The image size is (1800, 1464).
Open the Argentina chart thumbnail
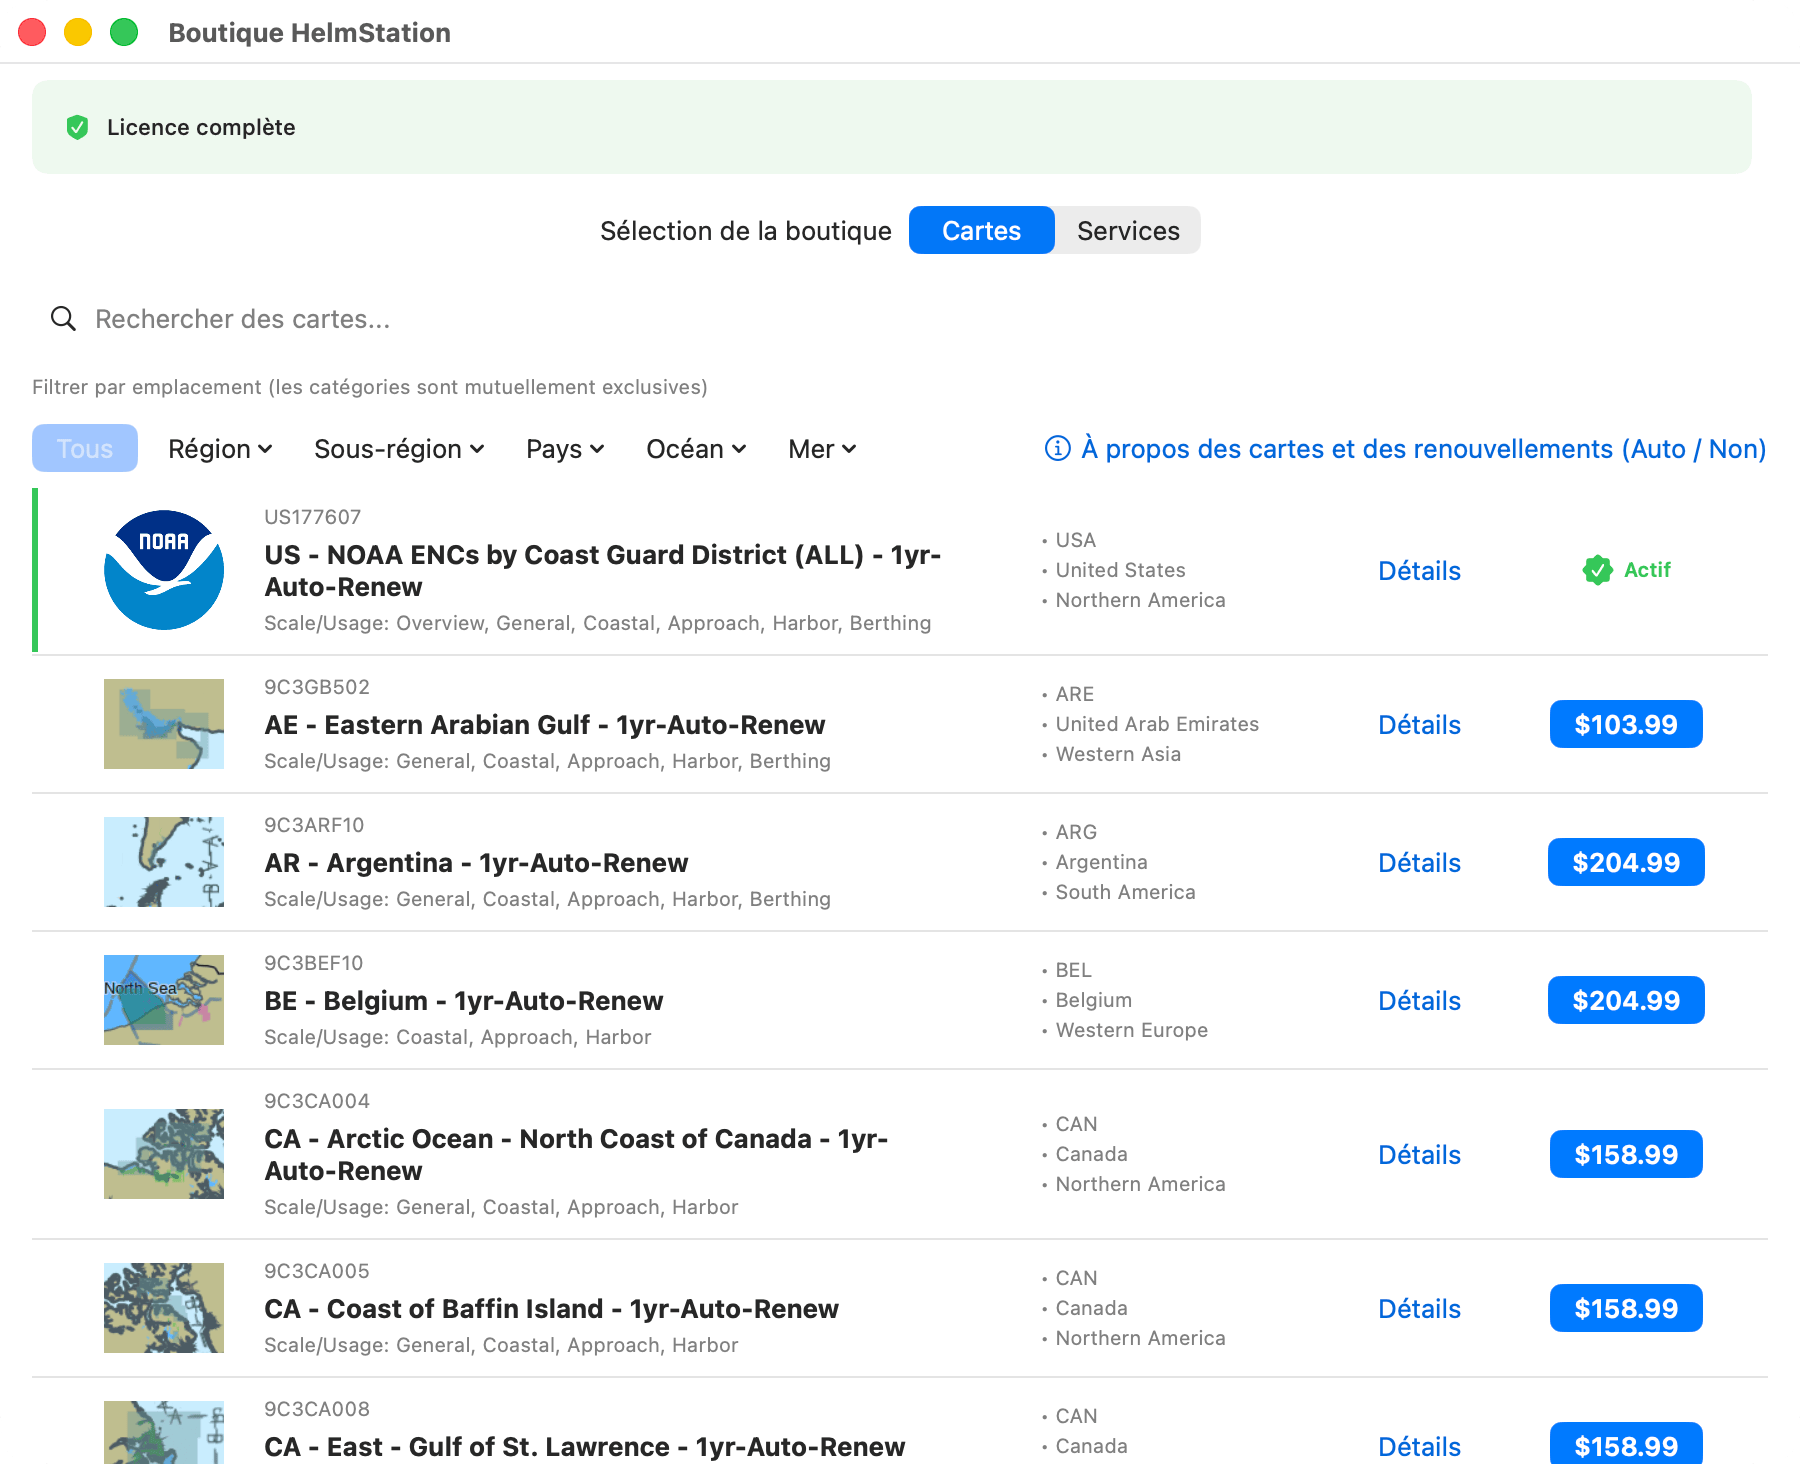(x=164, y=862)
